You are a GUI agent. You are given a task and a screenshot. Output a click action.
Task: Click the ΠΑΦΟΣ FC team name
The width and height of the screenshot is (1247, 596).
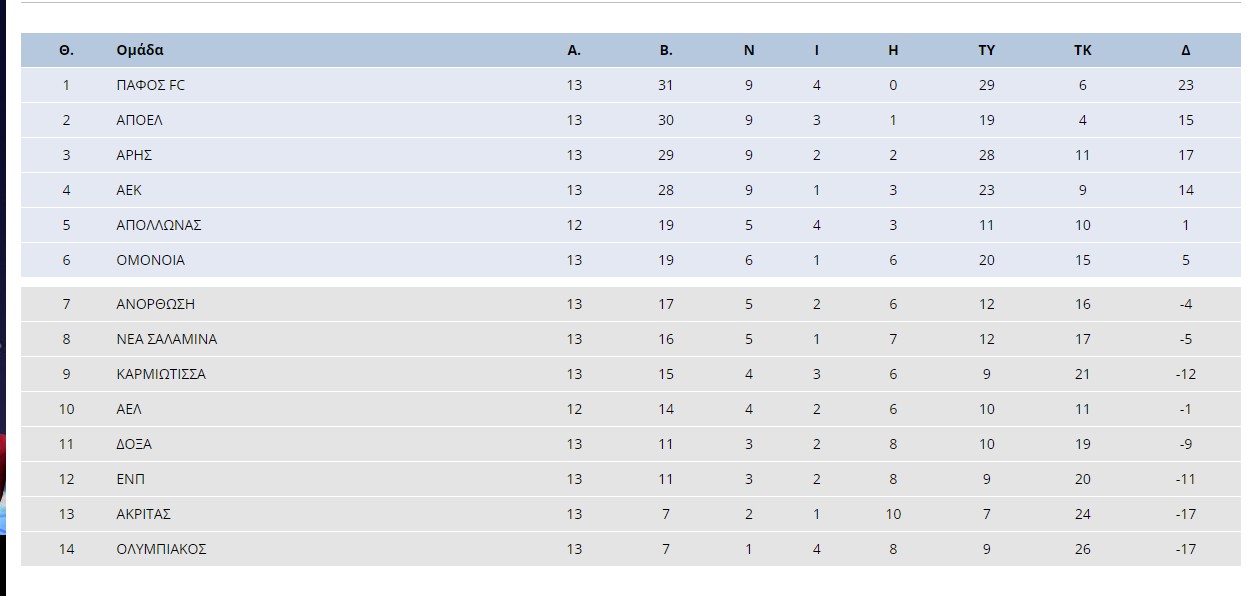150,85
